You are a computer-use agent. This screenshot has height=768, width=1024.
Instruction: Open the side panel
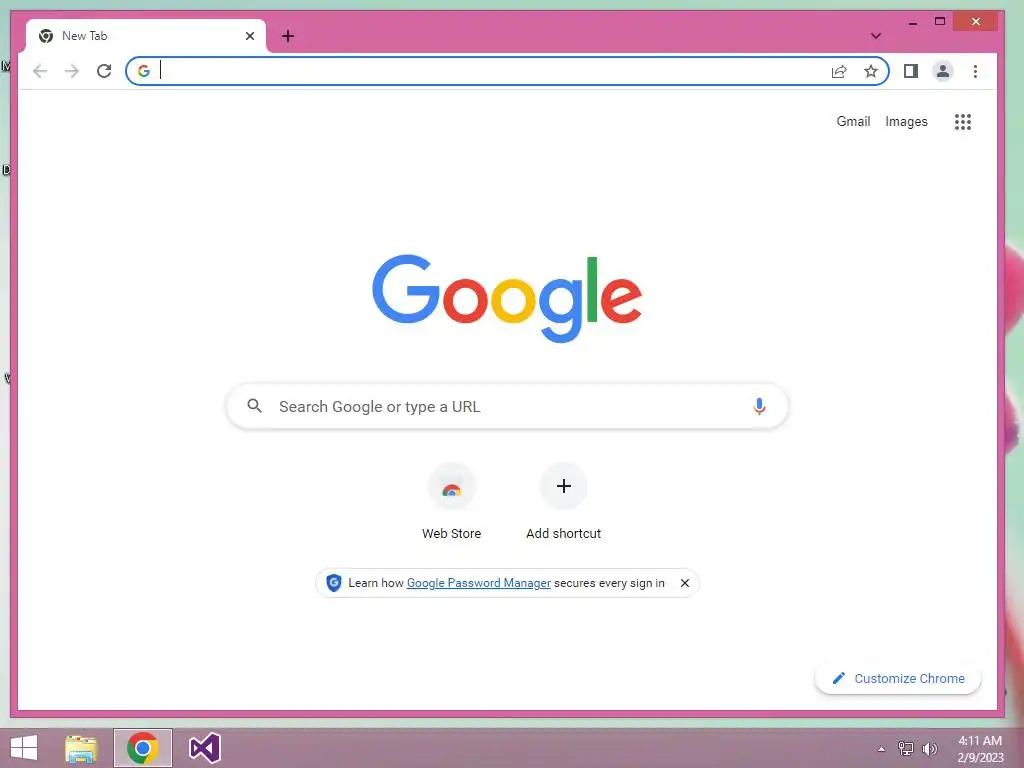pos(910,71)
